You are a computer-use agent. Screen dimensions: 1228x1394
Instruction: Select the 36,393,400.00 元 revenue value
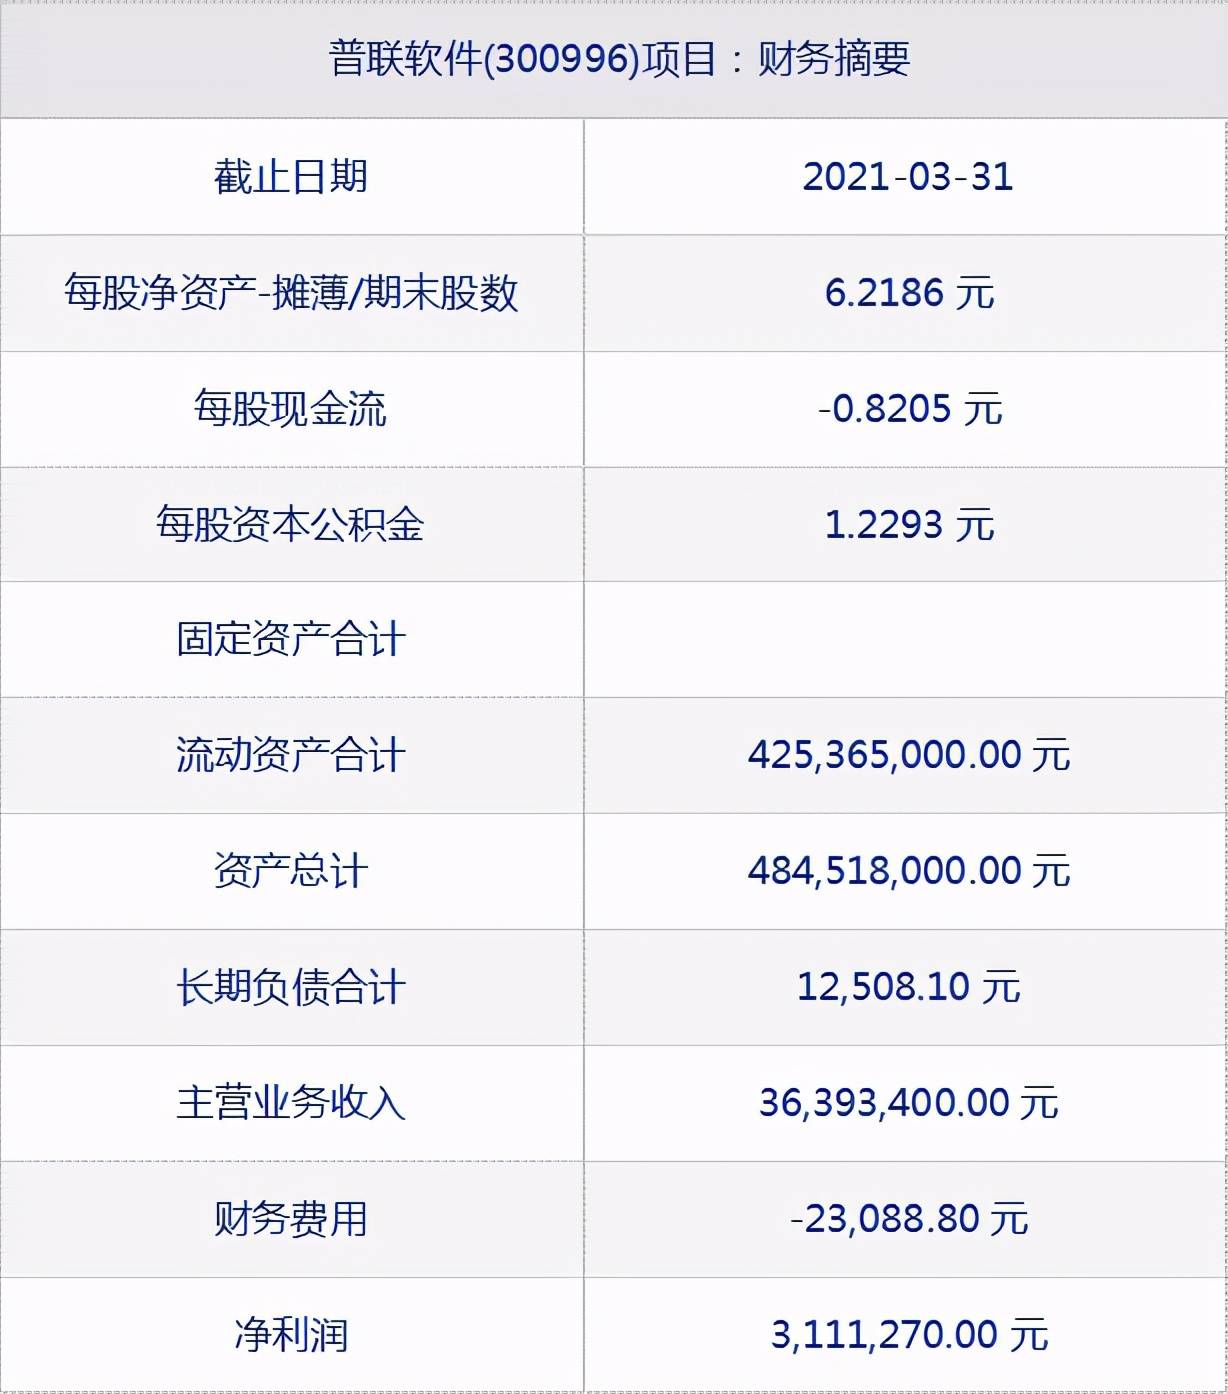908,1103
